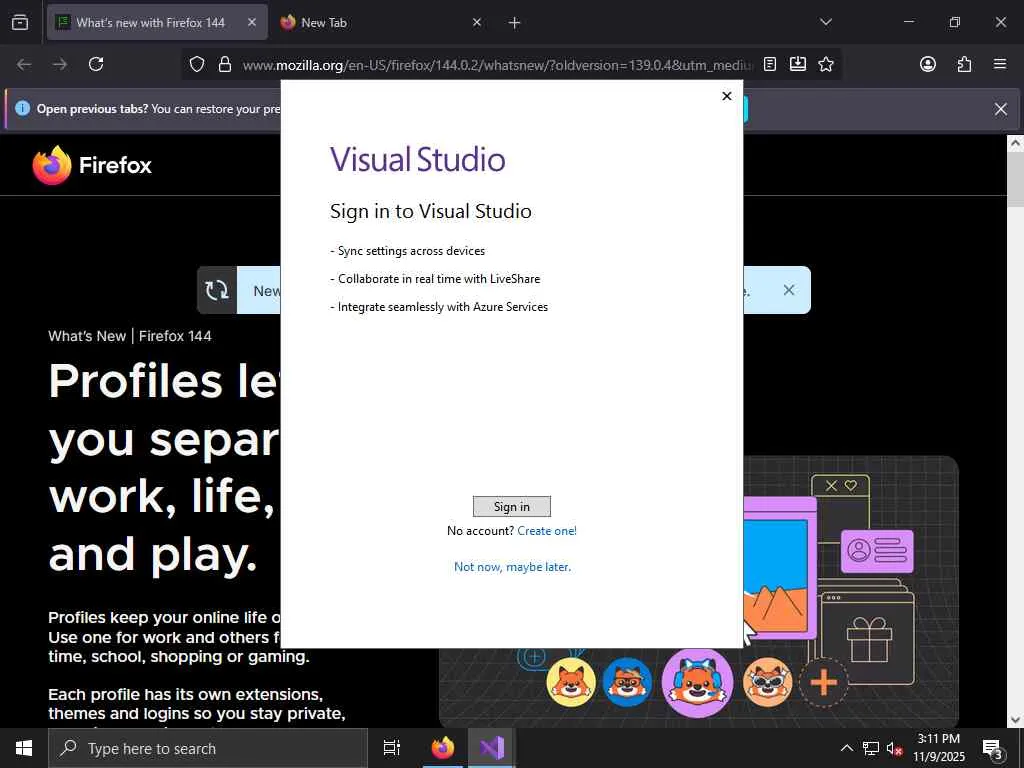The height and width of the screenshot is (768, 1024).
Task: Open Task View on the taskbar
Action: pyautogui.click(x=392, y=748)
